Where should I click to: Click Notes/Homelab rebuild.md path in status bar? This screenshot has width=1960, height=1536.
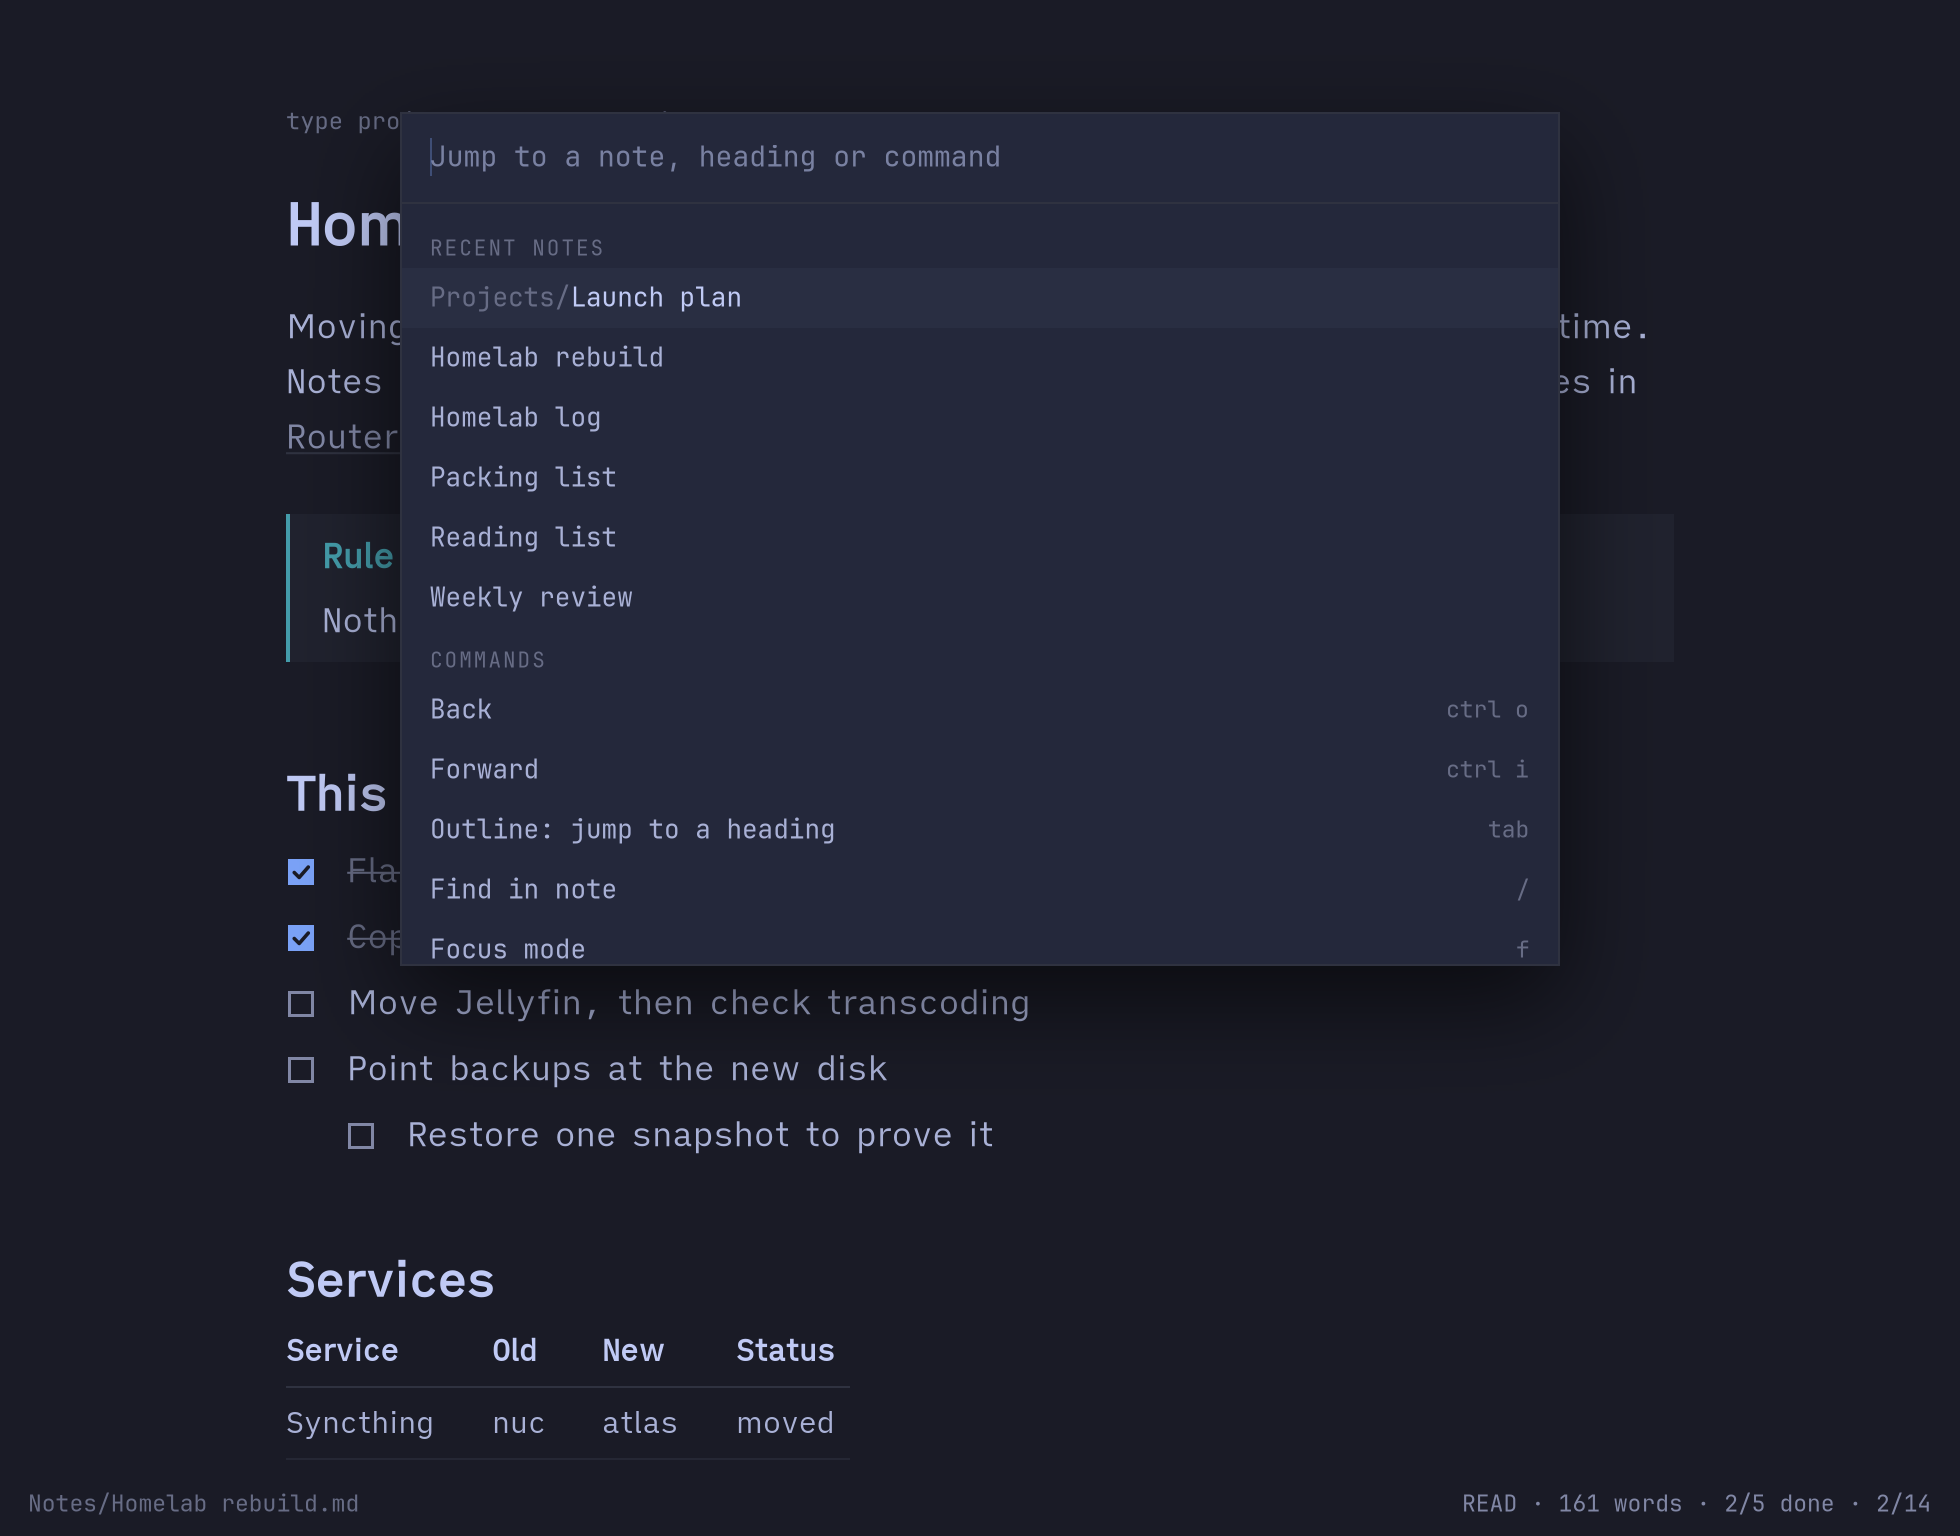tap(193, 1504)
